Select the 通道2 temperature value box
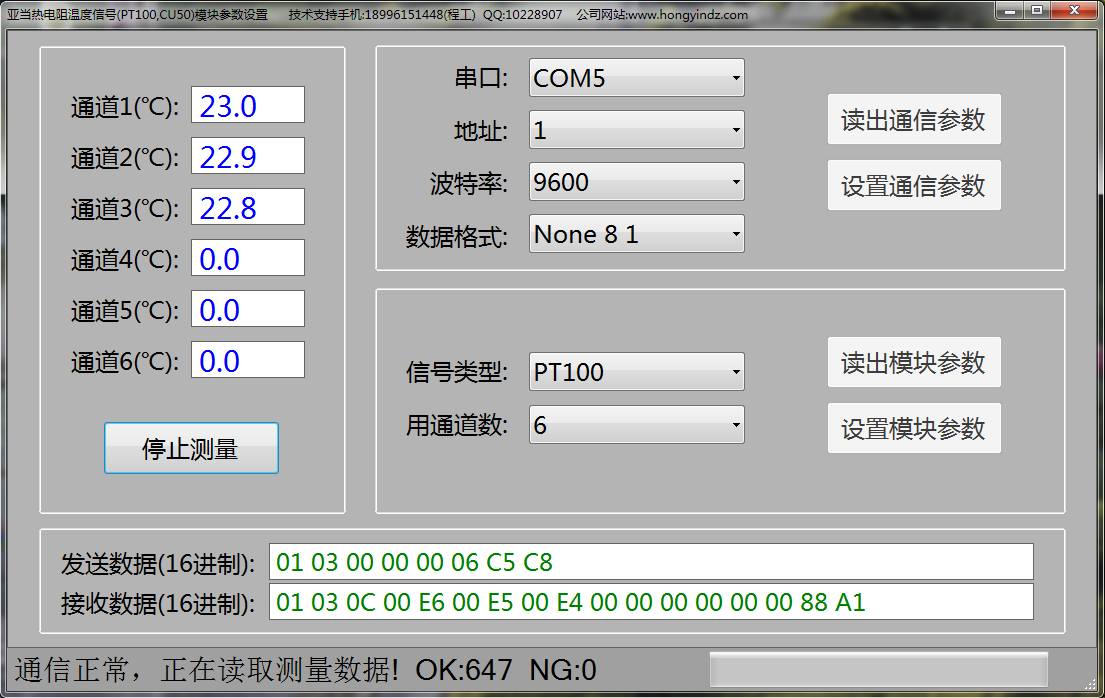 (x=248, y=157)
